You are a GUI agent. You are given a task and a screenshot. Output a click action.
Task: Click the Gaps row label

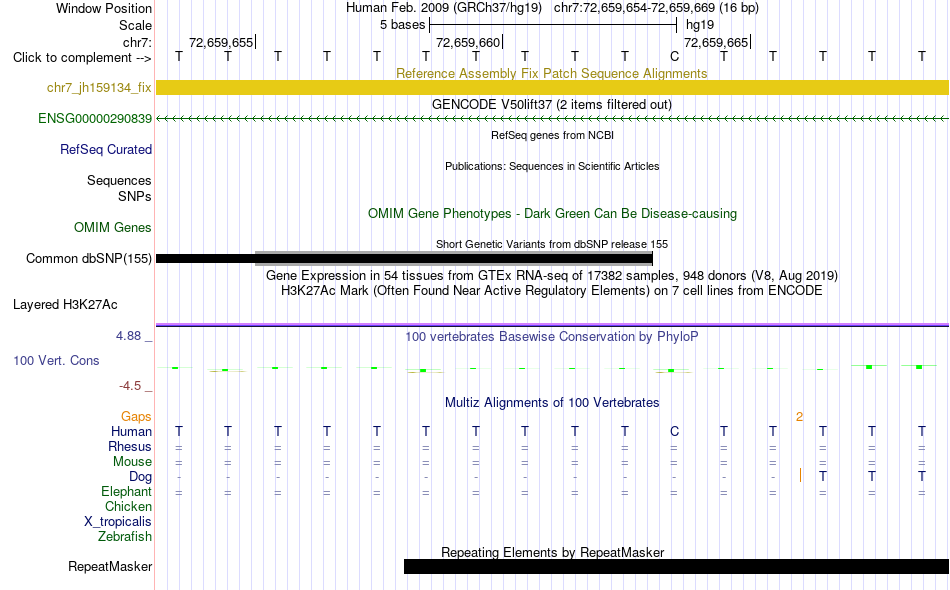[x=136, y=417]
